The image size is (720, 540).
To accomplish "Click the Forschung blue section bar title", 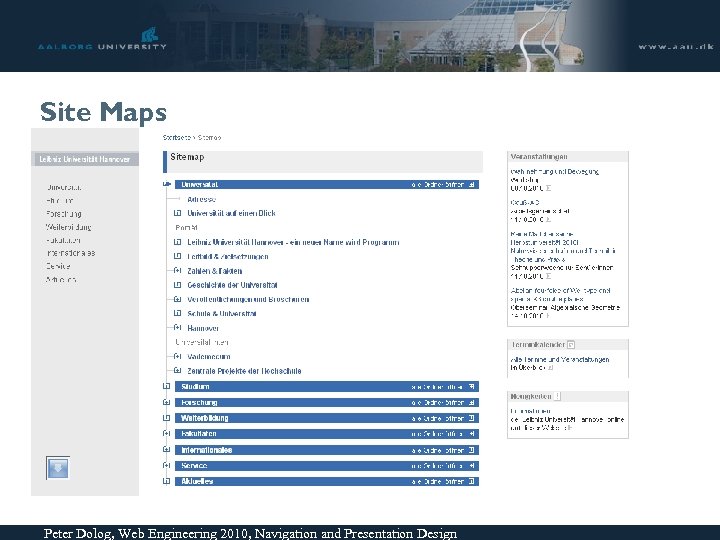I will [199, 403].
